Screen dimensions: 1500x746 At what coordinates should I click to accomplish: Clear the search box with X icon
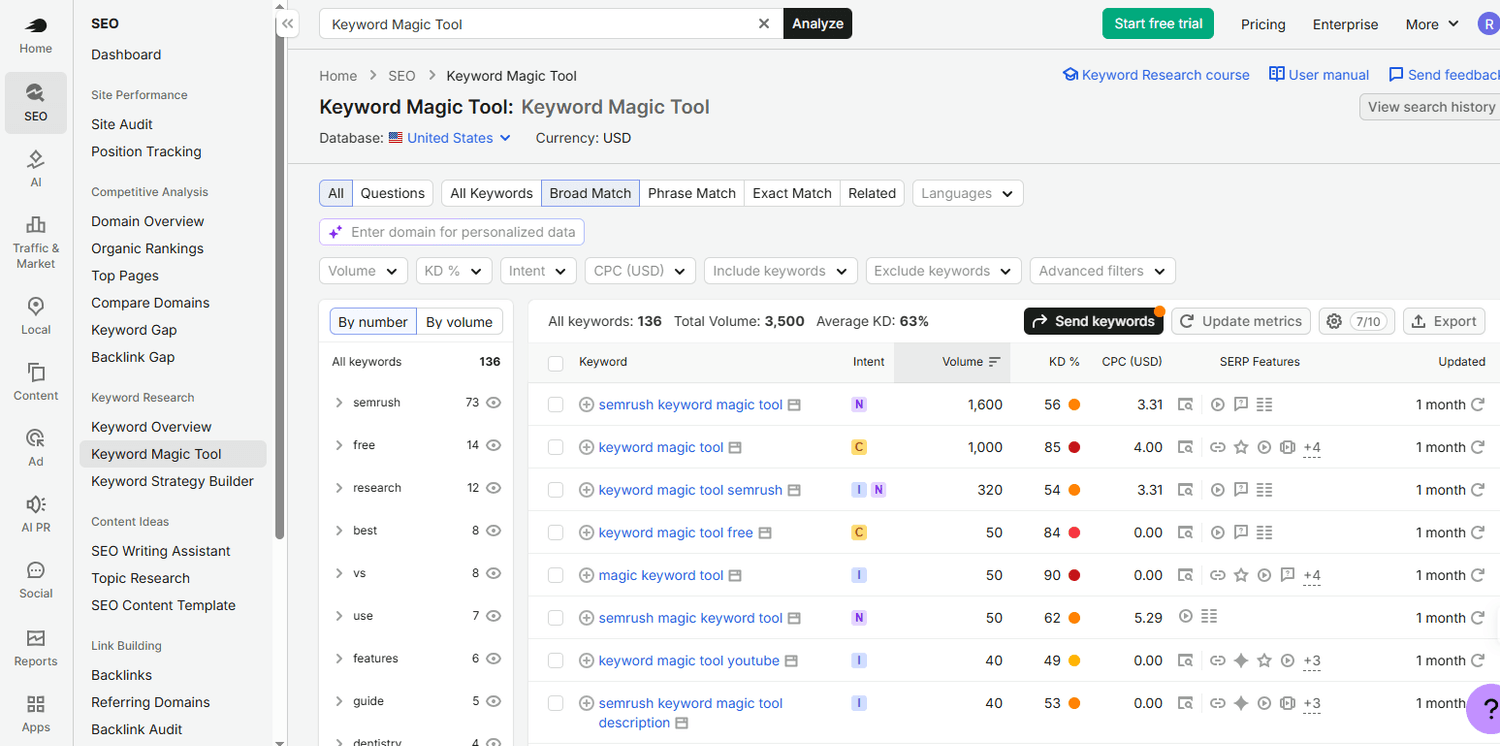[764, 24]
